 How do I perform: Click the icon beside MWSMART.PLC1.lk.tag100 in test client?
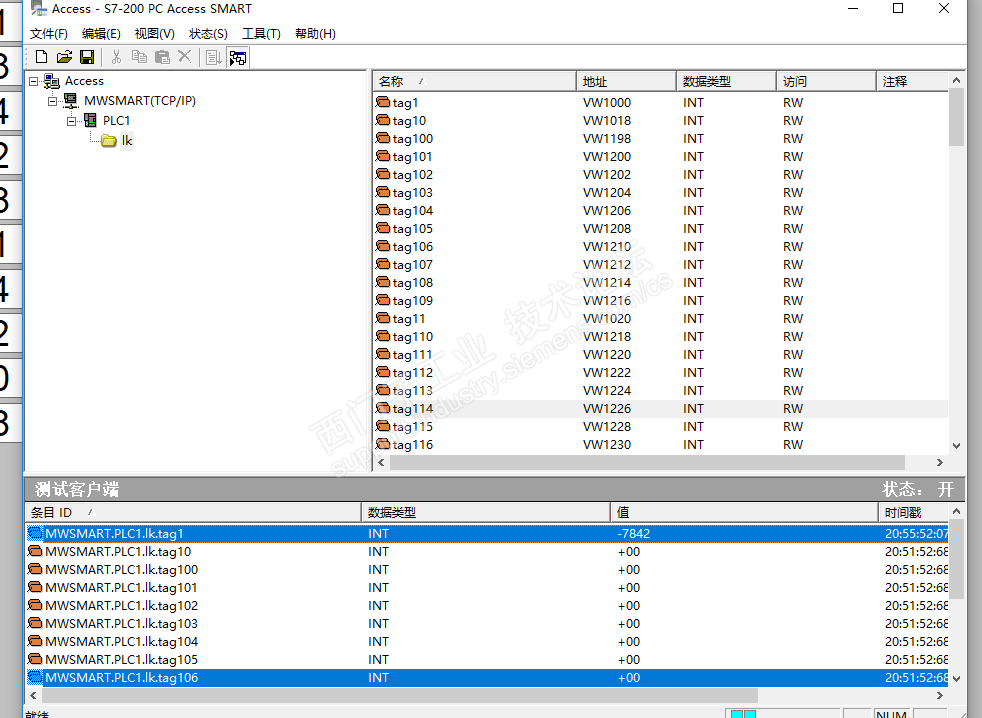36,570
